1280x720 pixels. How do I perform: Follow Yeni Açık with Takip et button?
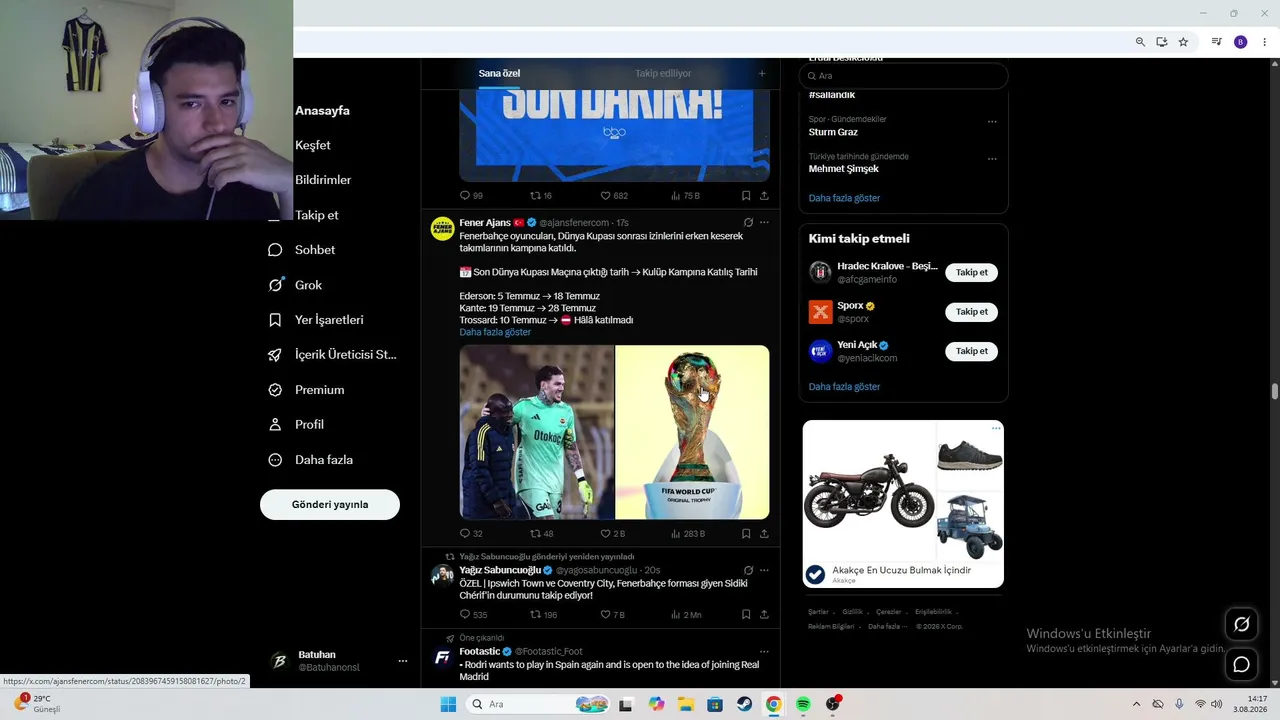971,351
